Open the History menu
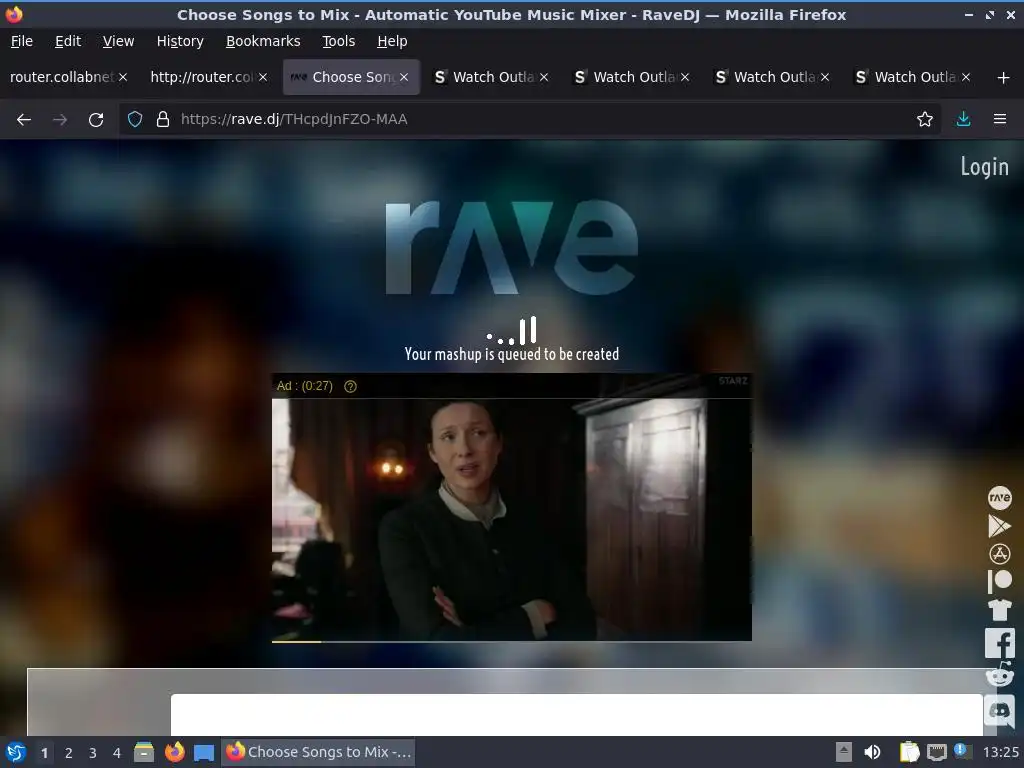The width and height of the screenshot is (1024, 768). pyautogui.click(x=180, y=41)
